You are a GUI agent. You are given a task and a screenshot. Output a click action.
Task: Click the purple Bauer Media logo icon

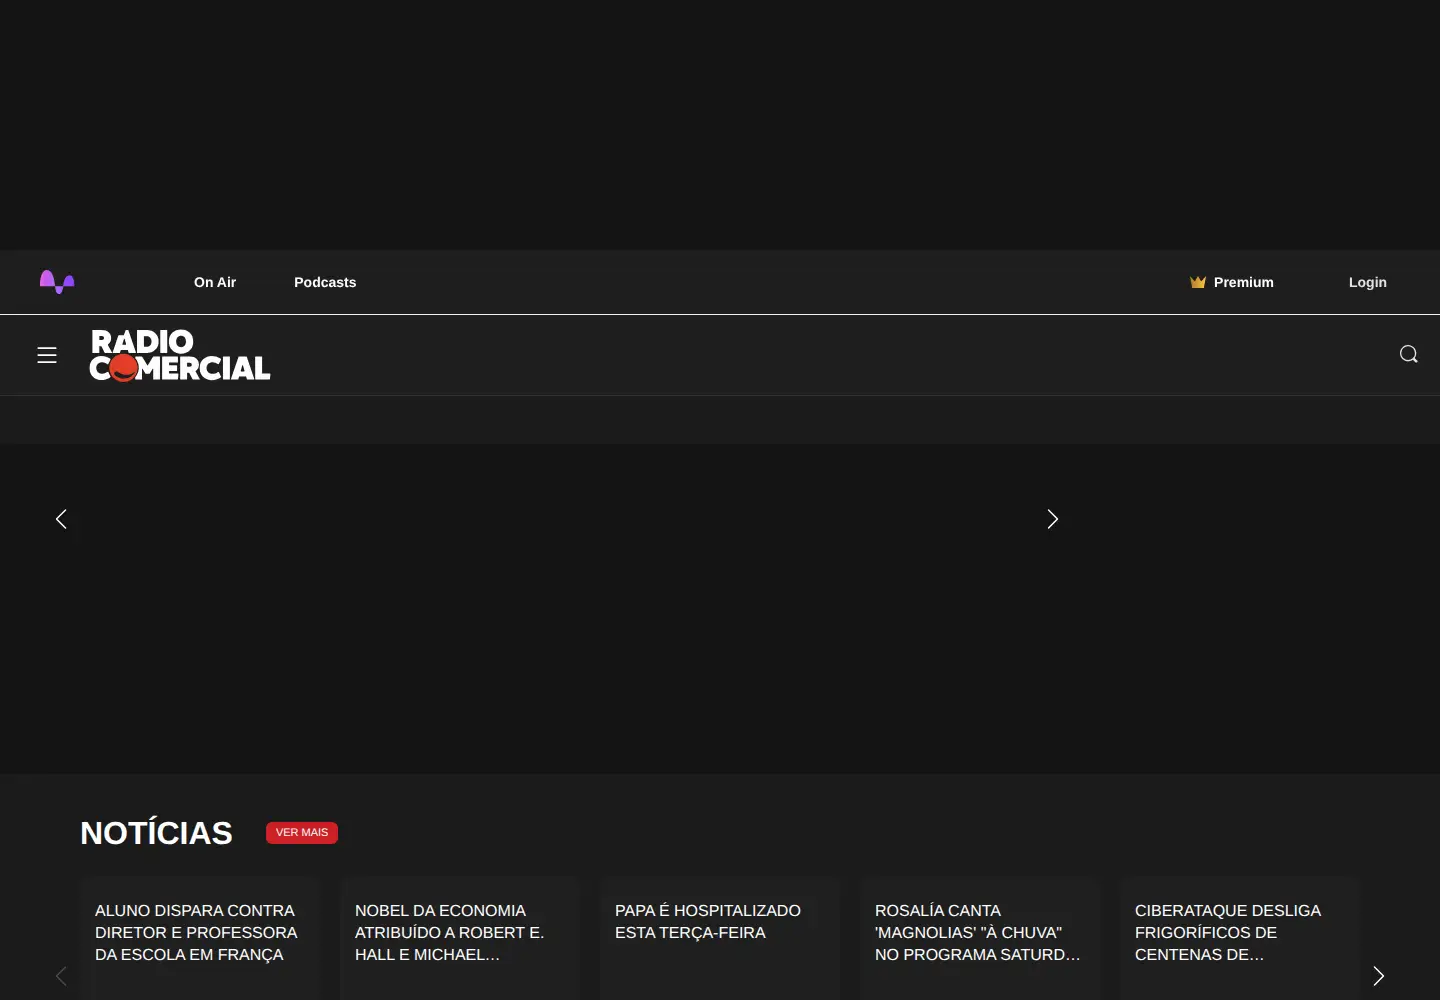[x=57, y=282]
